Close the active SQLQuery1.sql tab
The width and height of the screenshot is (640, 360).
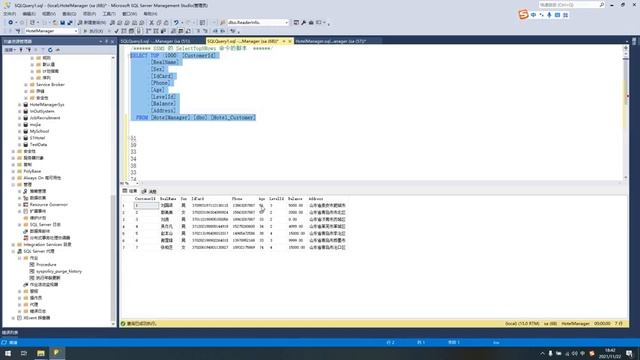pos(290,41)
